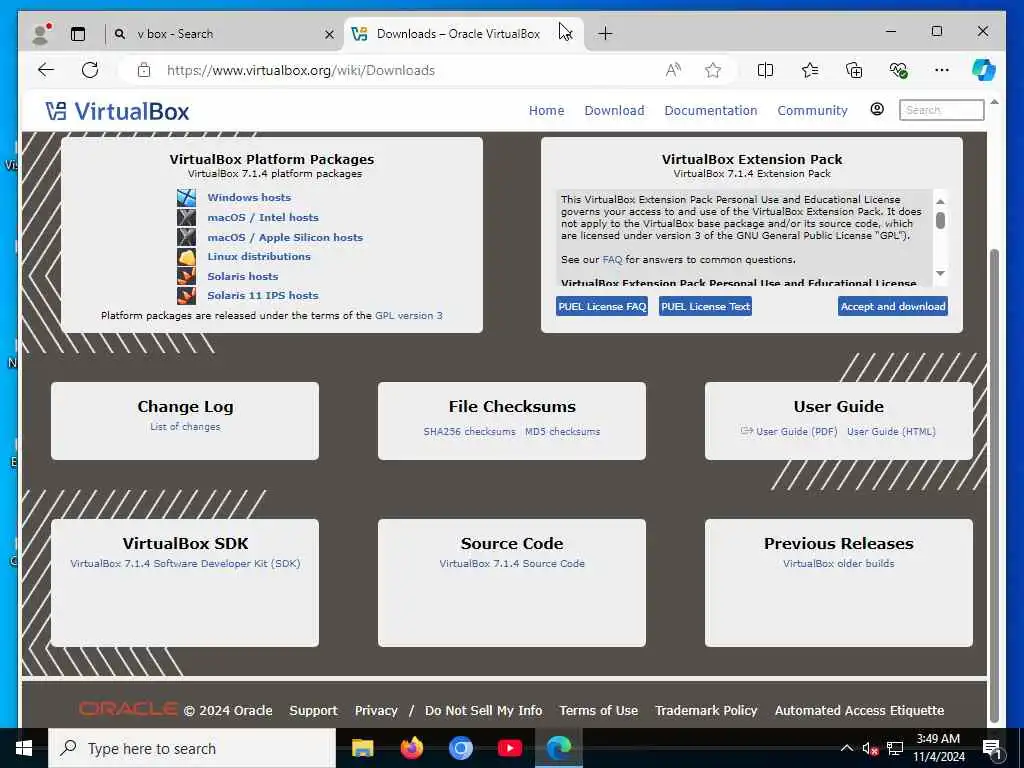The height and width of the screenshot is (768, 1024).
Task: Open the VirtualBox 7.1.4 Software Developer Kit link
Action: [185, 564]
